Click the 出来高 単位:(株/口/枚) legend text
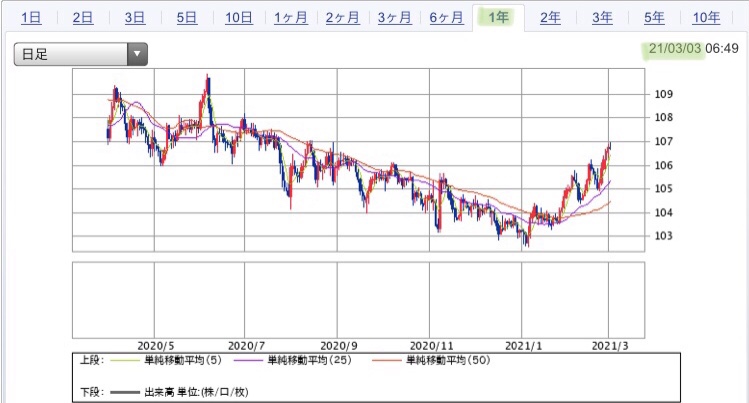Image resolution: width=749 pixels, height=403 pixels. point(196,392)
